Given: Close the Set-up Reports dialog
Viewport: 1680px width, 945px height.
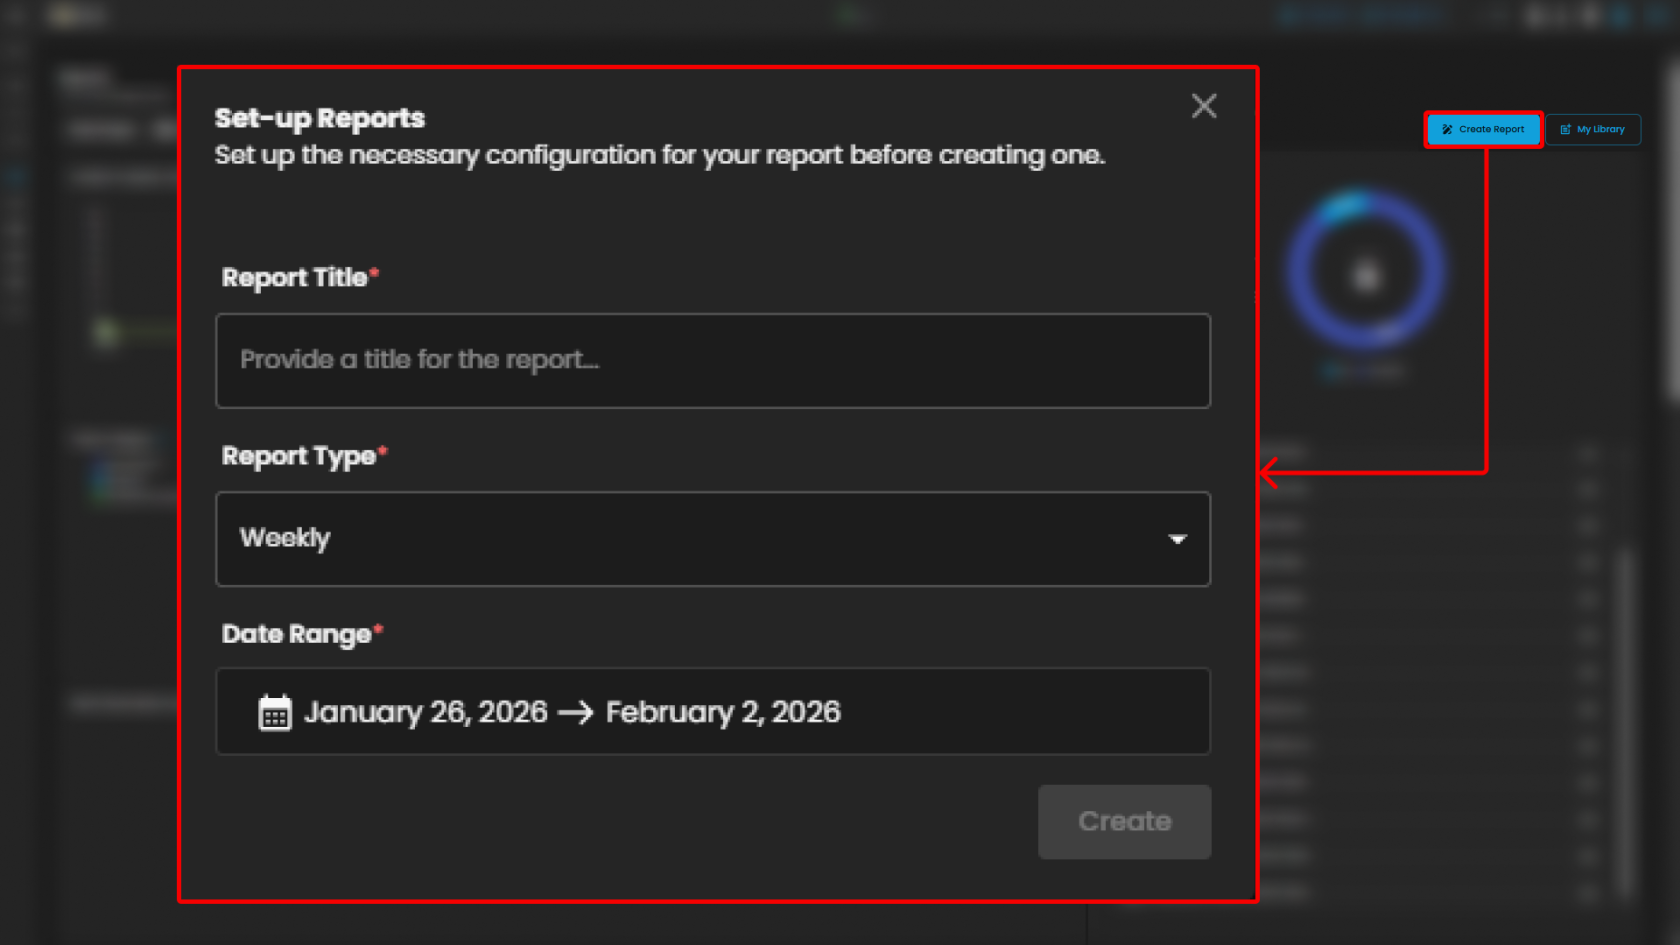Looking at the screenshot, I should [x=1204, y=106].
